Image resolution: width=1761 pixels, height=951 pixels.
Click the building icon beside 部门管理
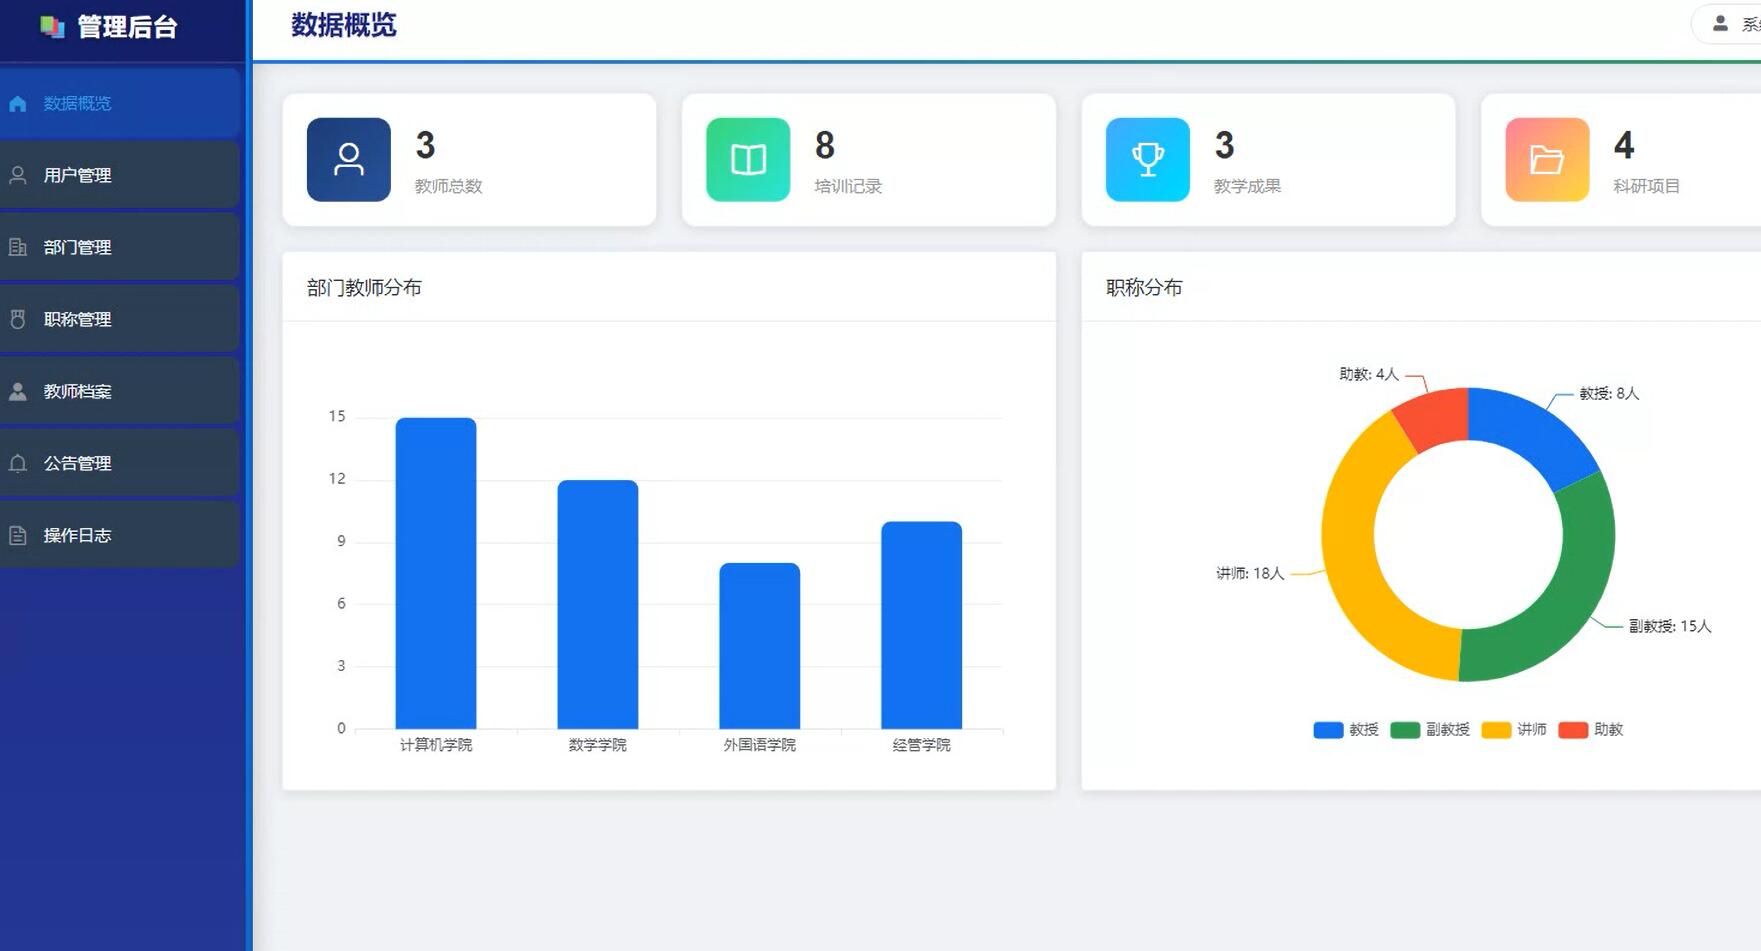(18, 247)
